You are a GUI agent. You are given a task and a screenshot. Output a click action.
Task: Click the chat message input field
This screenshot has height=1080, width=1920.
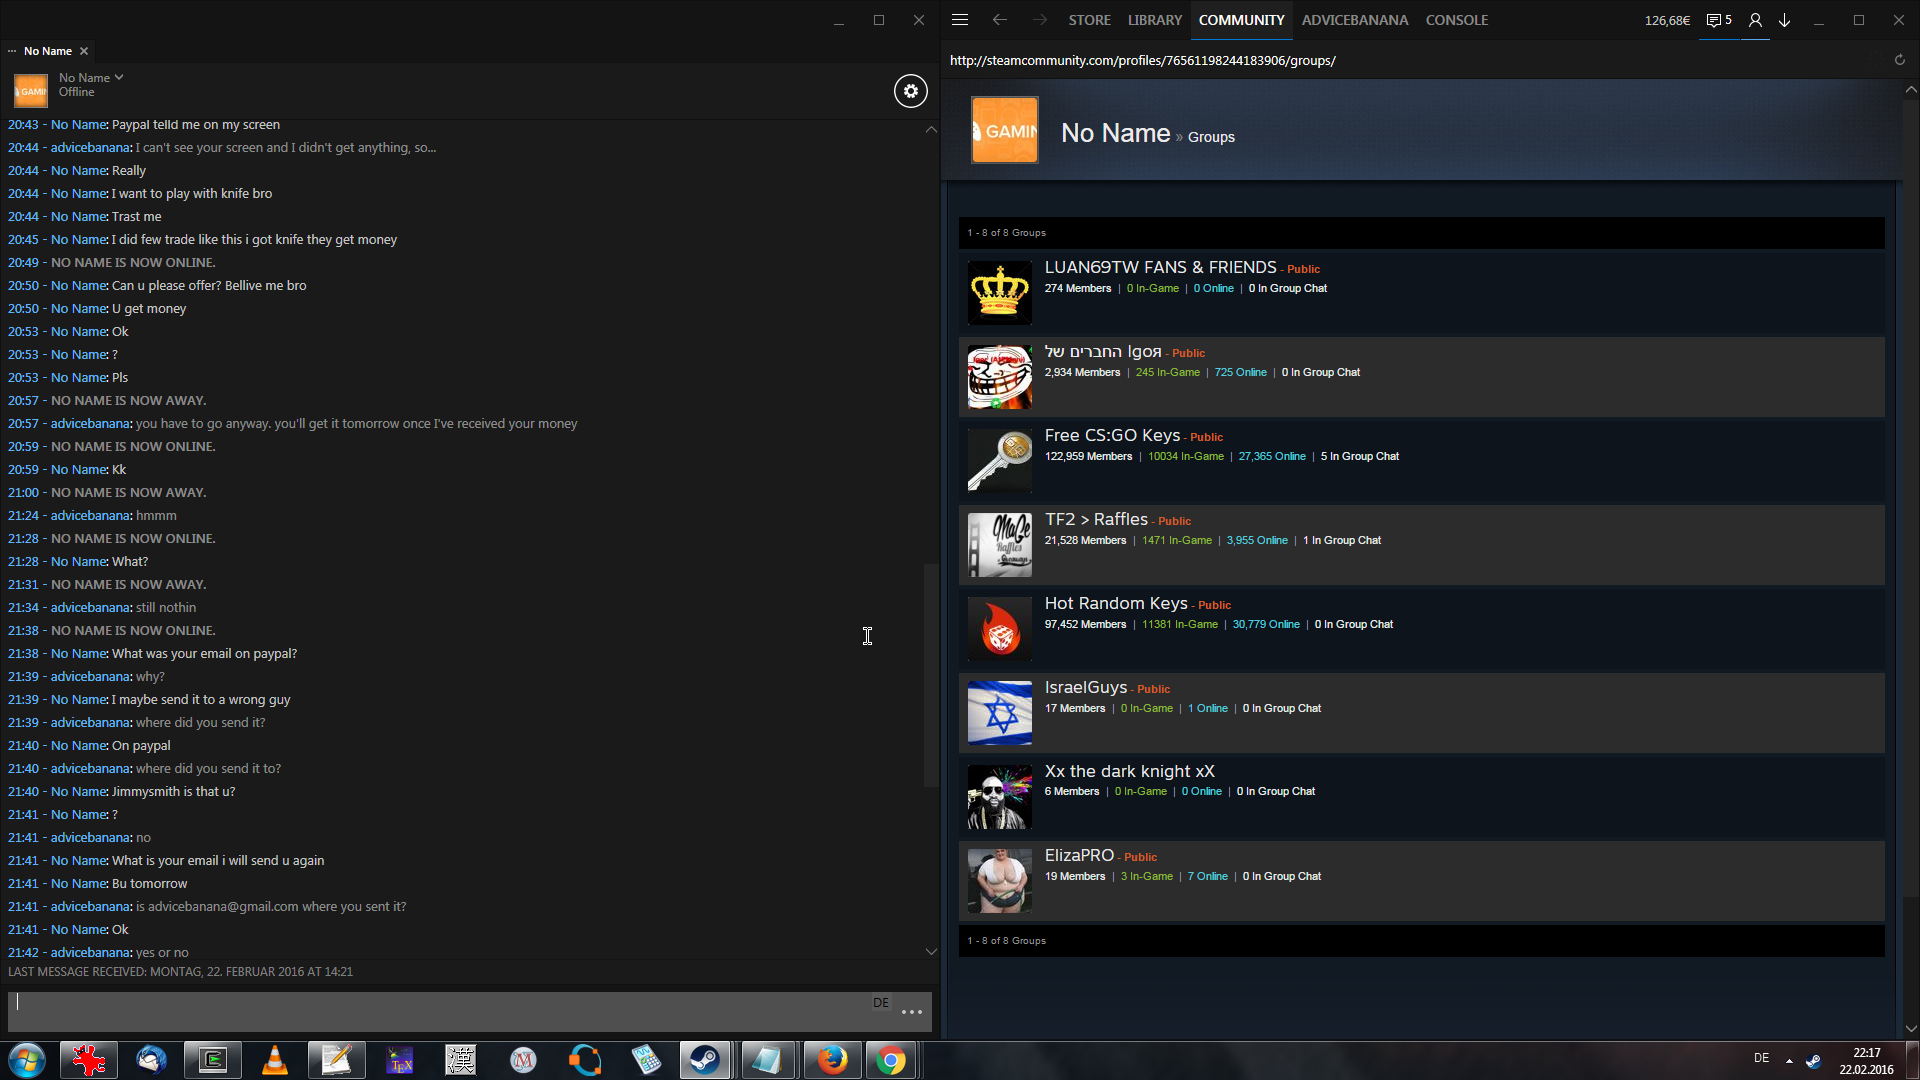[440, 1011]
